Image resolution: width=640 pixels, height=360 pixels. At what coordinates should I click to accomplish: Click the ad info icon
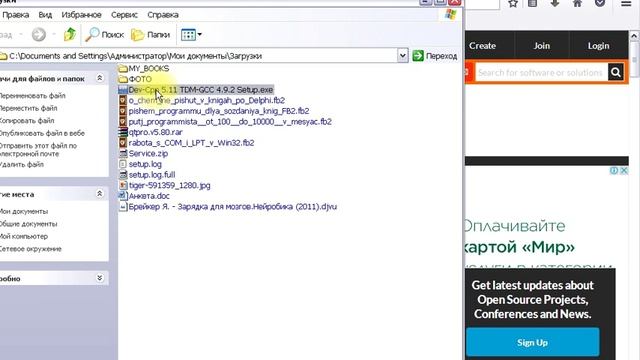coord(614,171)
